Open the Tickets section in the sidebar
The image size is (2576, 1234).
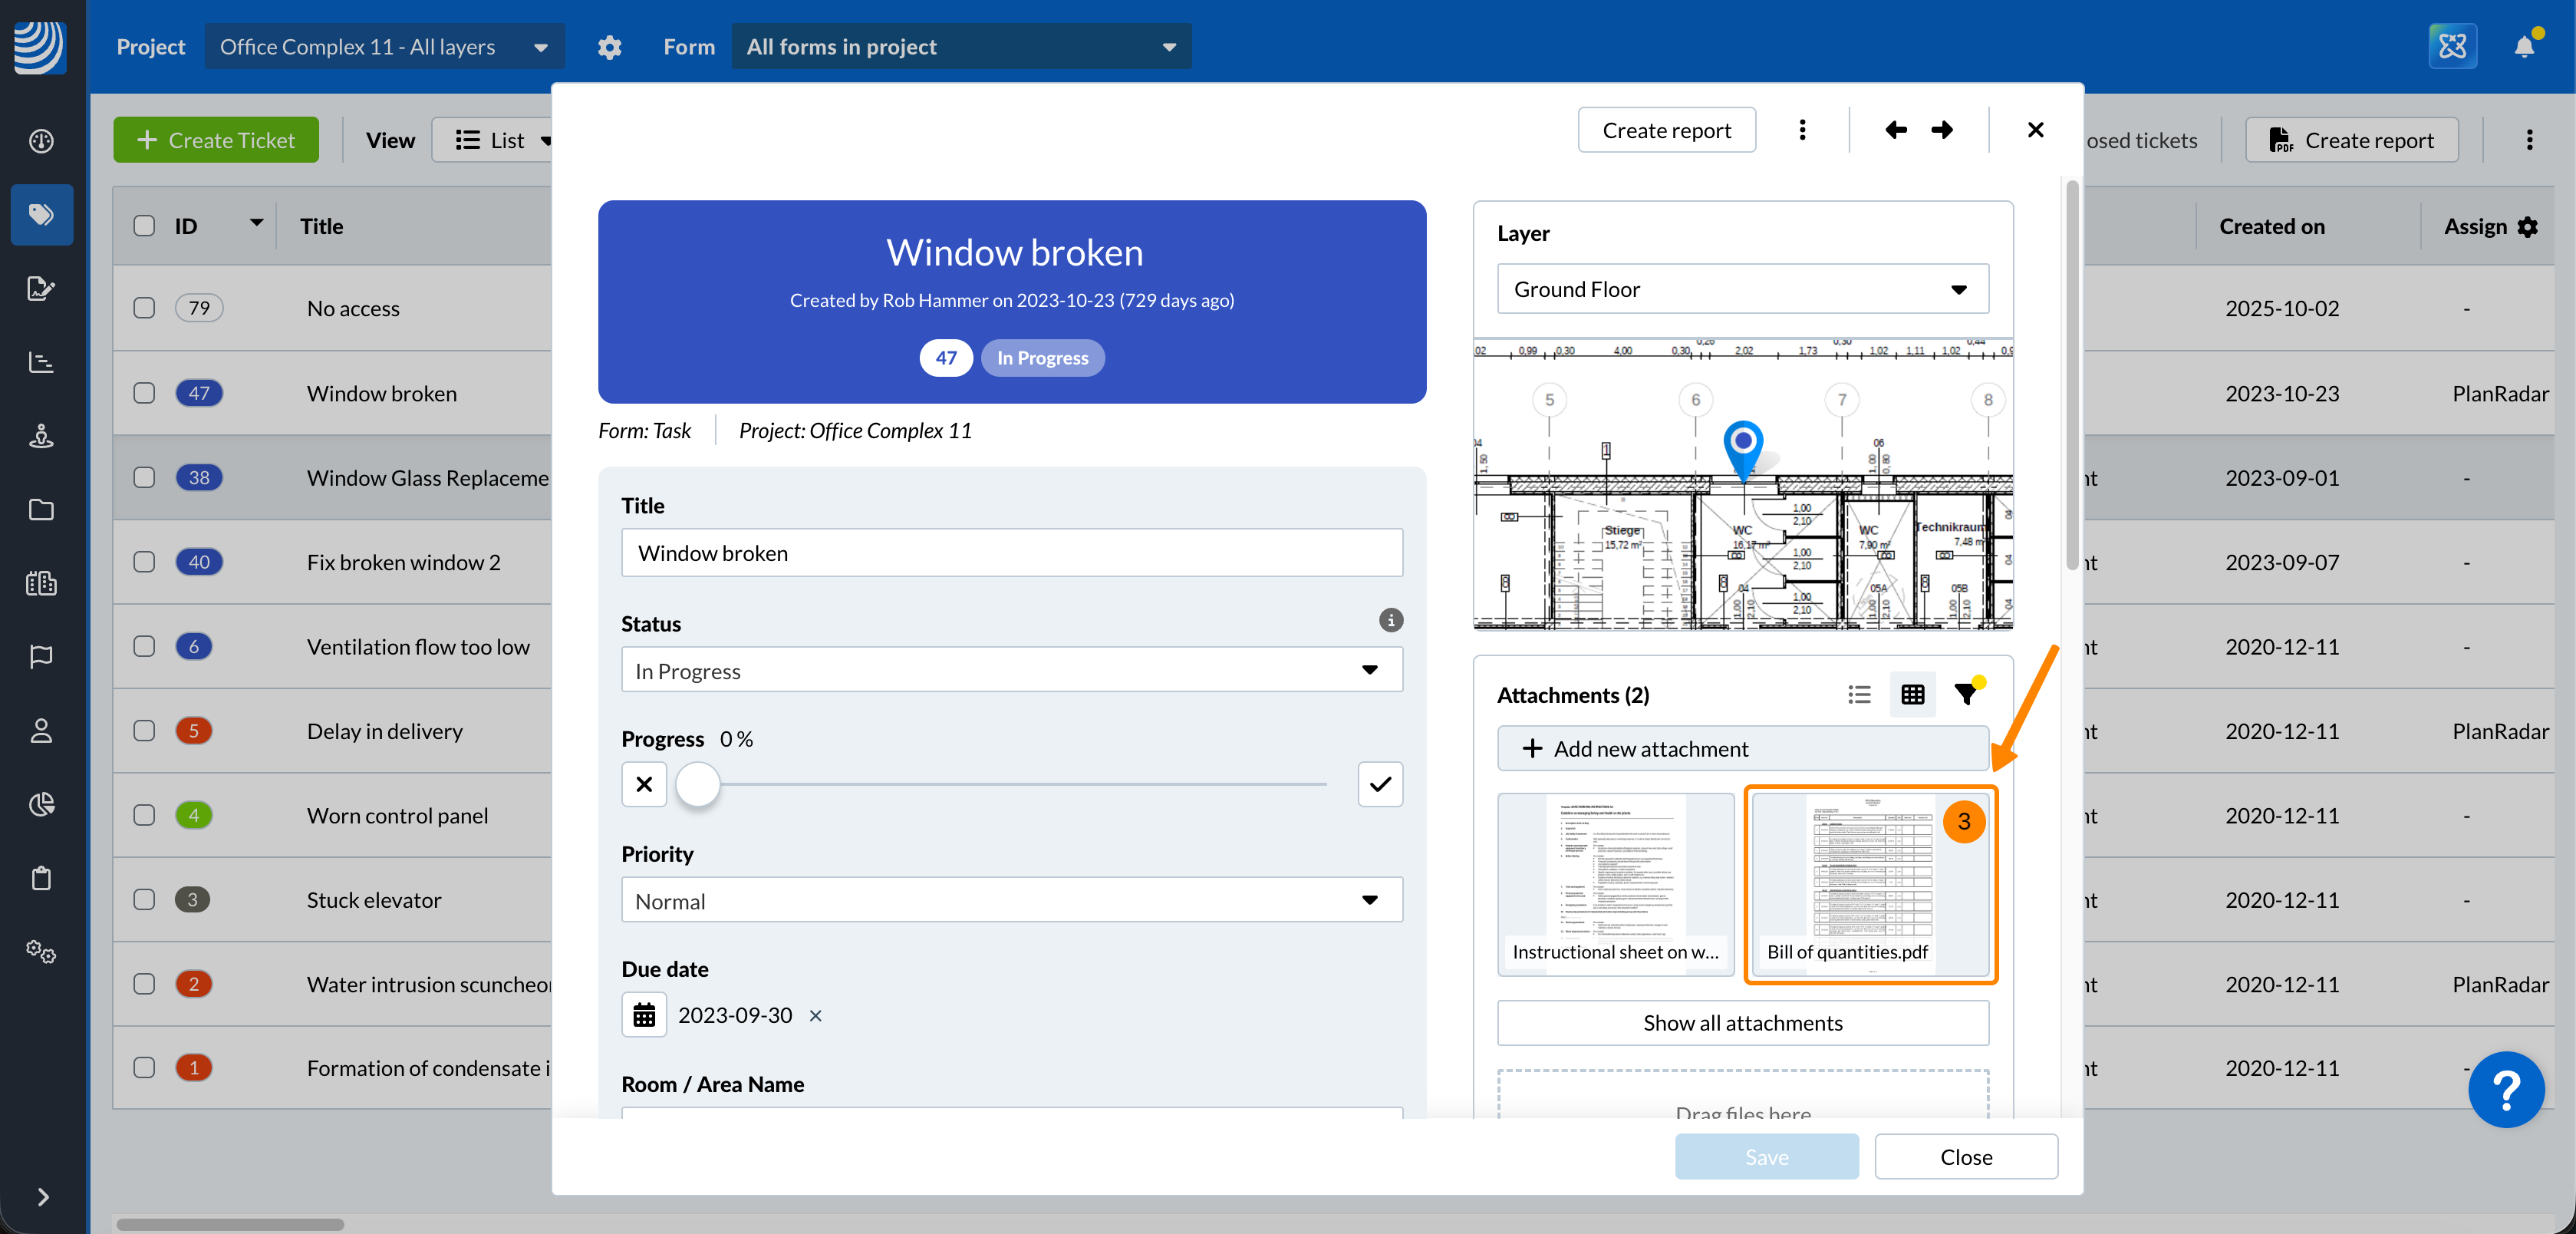click(x=41, y=214)
